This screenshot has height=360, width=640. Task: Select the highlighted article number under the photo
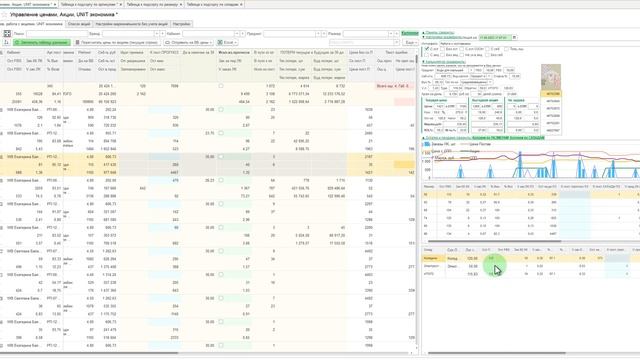[x=551, y=94]
